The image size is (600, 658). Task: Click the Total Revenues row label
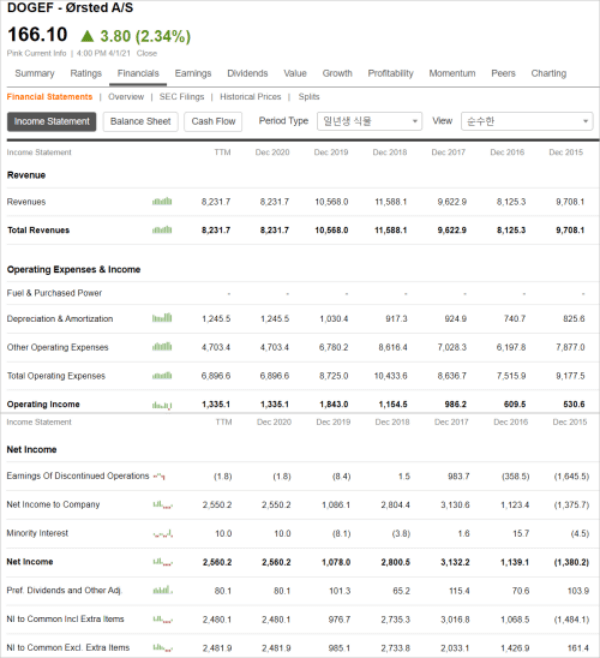pos(38,230)
